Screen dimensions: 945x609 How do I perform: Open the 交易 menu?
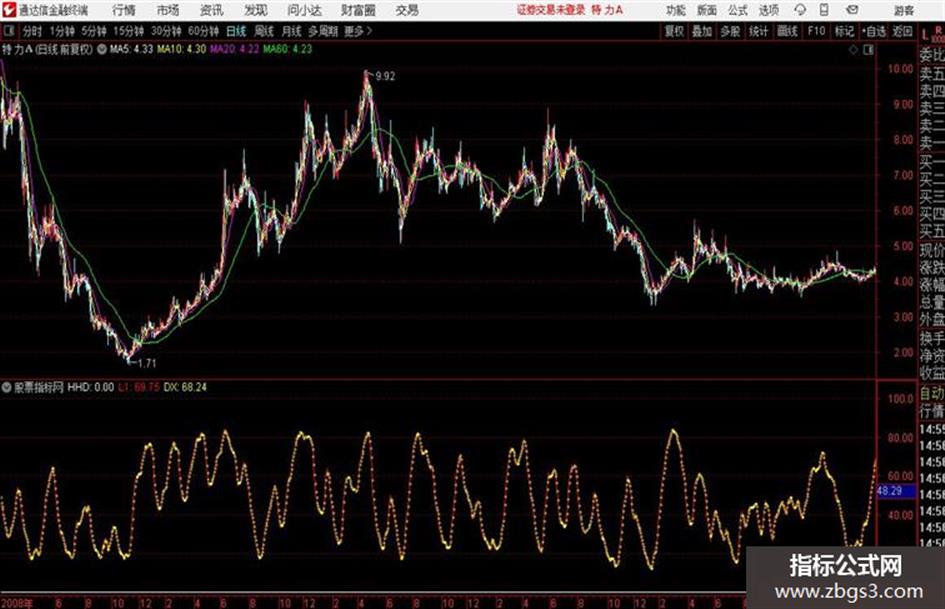(x=407, y=10)
